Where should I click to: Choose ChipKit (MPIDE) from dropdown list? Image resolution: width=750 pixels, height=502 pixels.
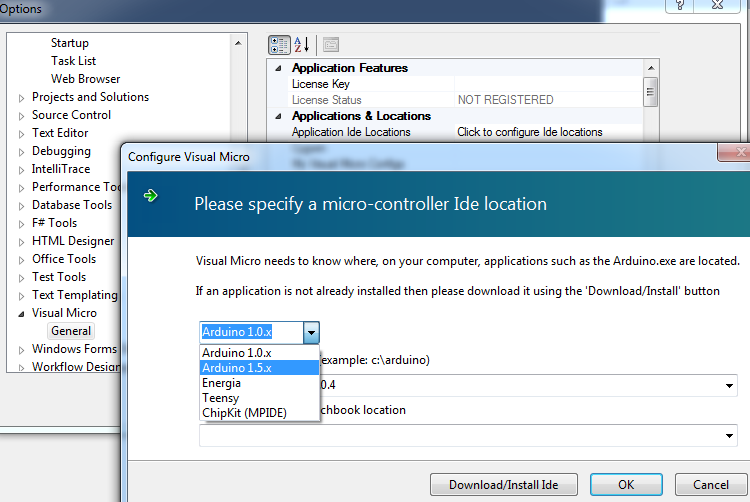(x=259, y=413)
